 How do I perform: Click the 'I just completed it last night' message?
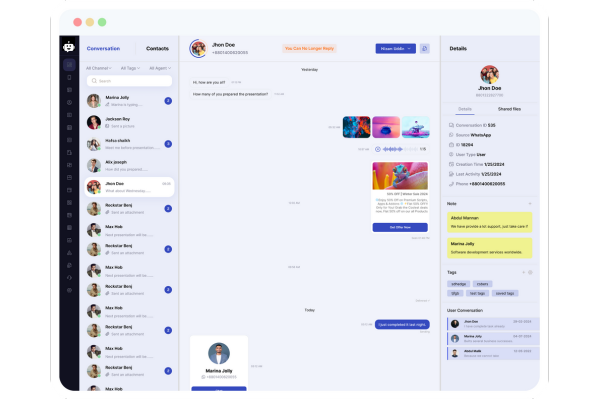tap(402, 324)
